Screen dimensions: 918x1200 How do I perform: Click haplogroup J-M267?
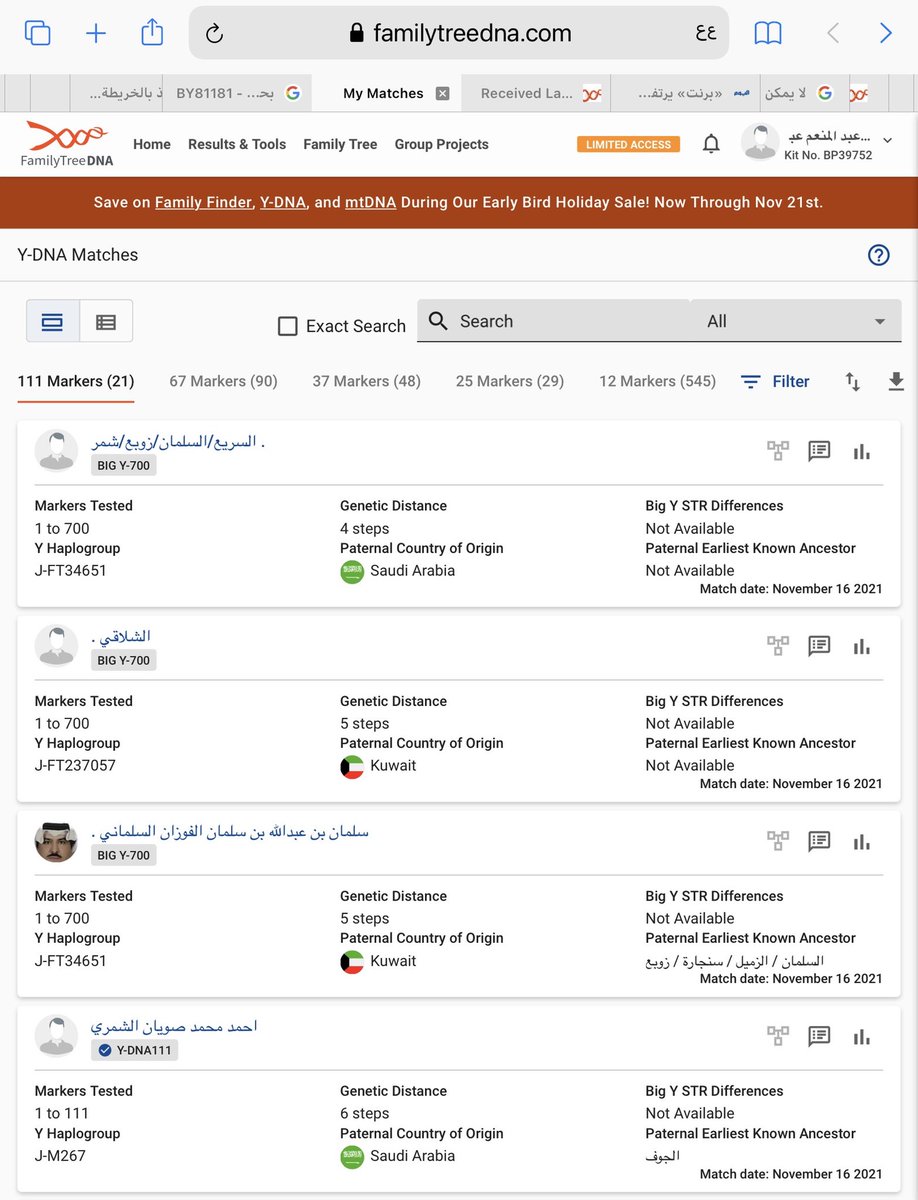coord(62,1156)
